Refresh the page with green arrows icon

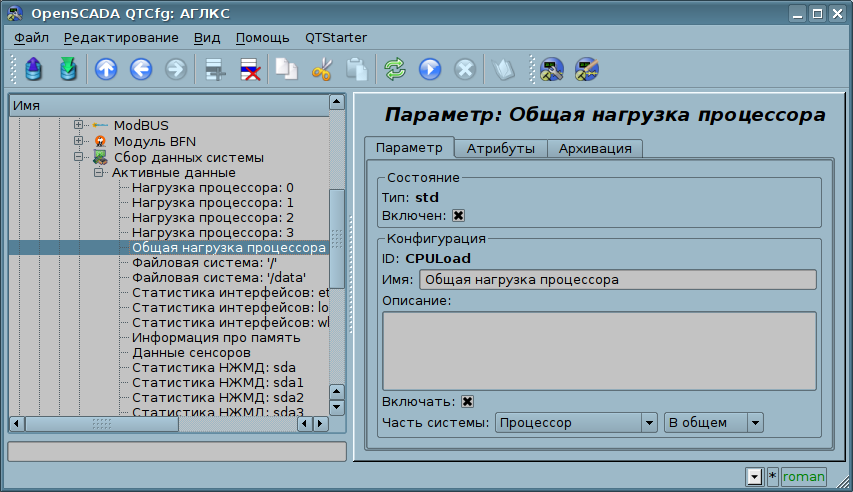(395, 69)
